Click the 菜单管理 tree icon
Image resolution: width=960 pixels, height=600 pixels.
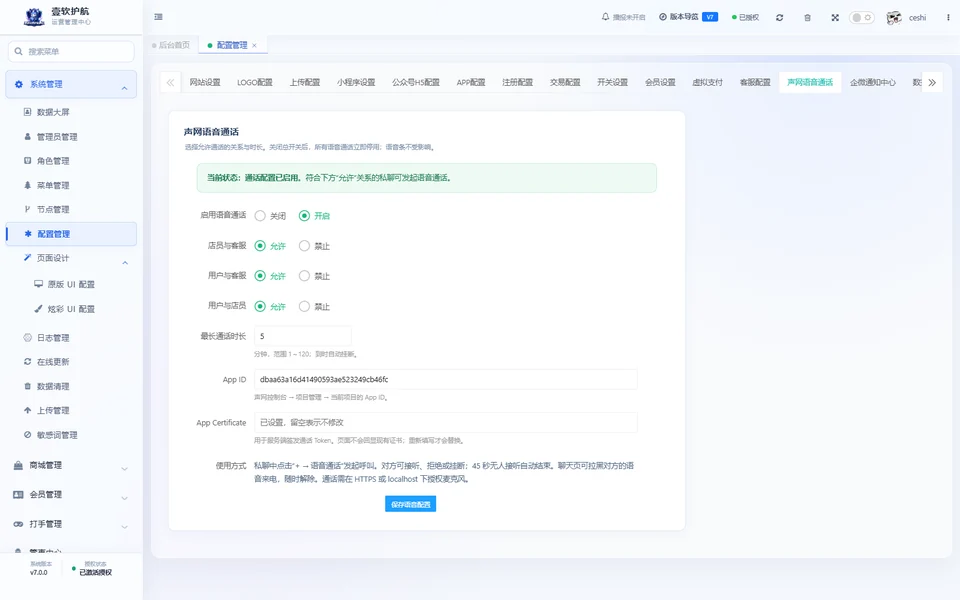28,185
